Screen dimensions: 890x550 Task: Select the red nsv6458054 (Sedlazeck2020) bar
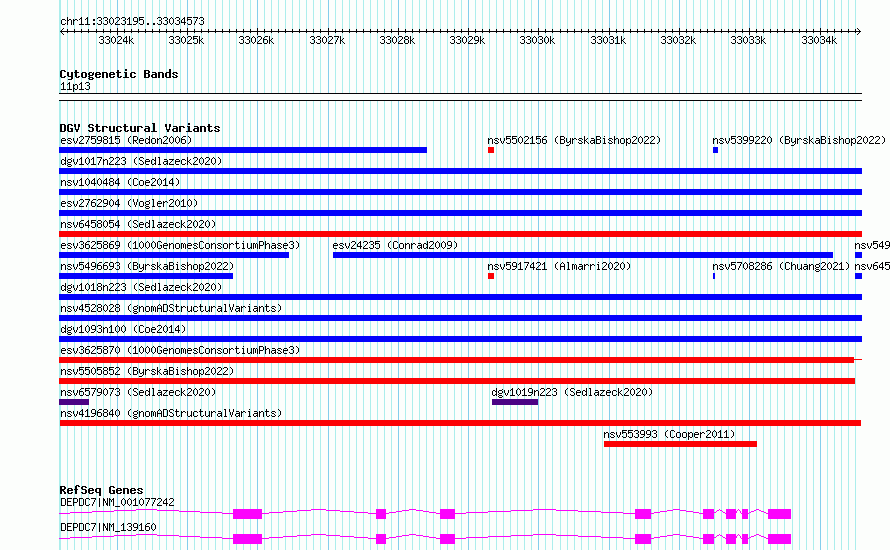coord(460,234)
